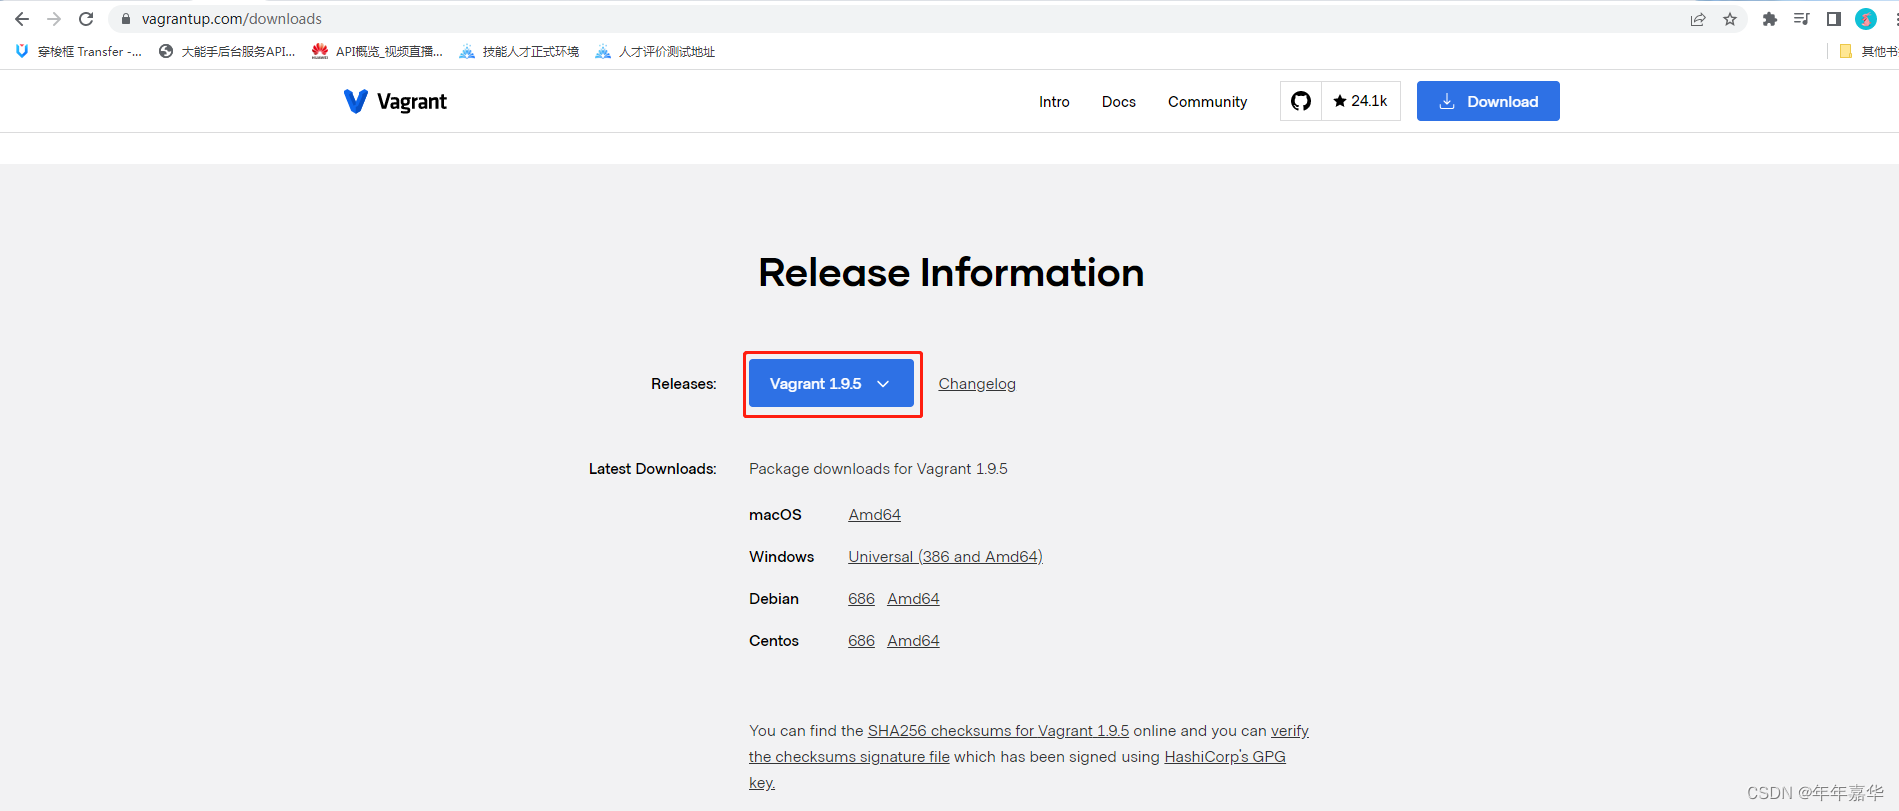1899x811 pixels.
Task: Click the Package downloads for Vagrant 1.9.5 text
Action: [x=878, y=469]
